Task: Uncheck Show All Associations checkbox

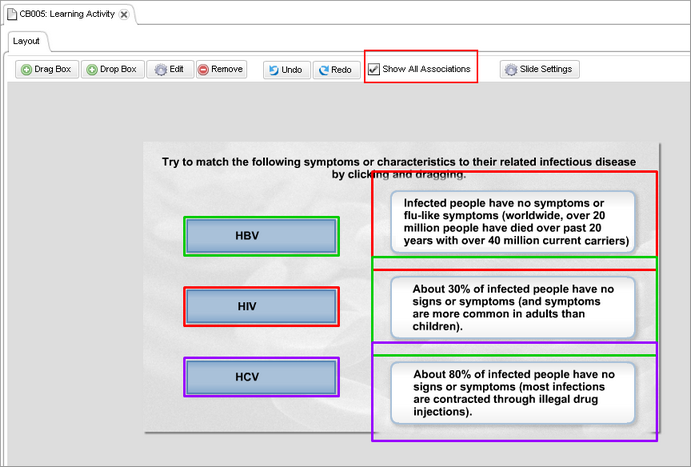Action: [374, 70]
